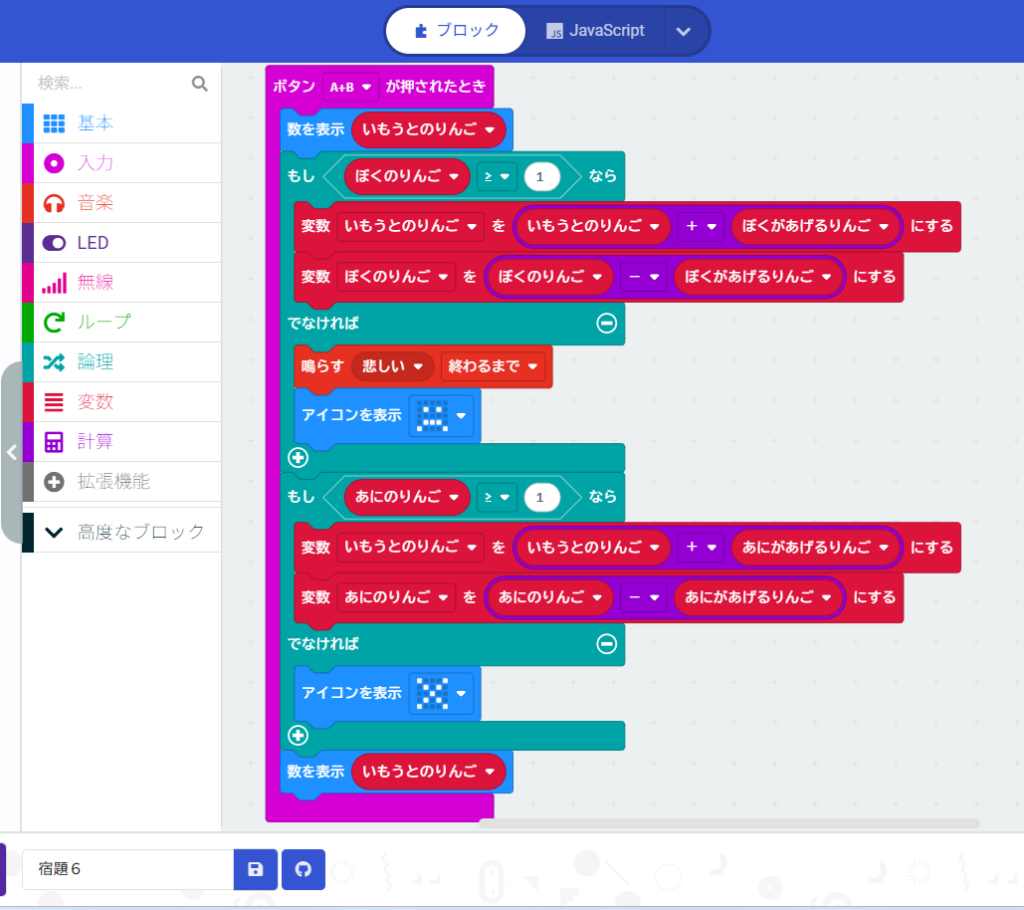Change second ≥ comparison operator
This screenshot has height=910, width=1024.
click(496, 497)
